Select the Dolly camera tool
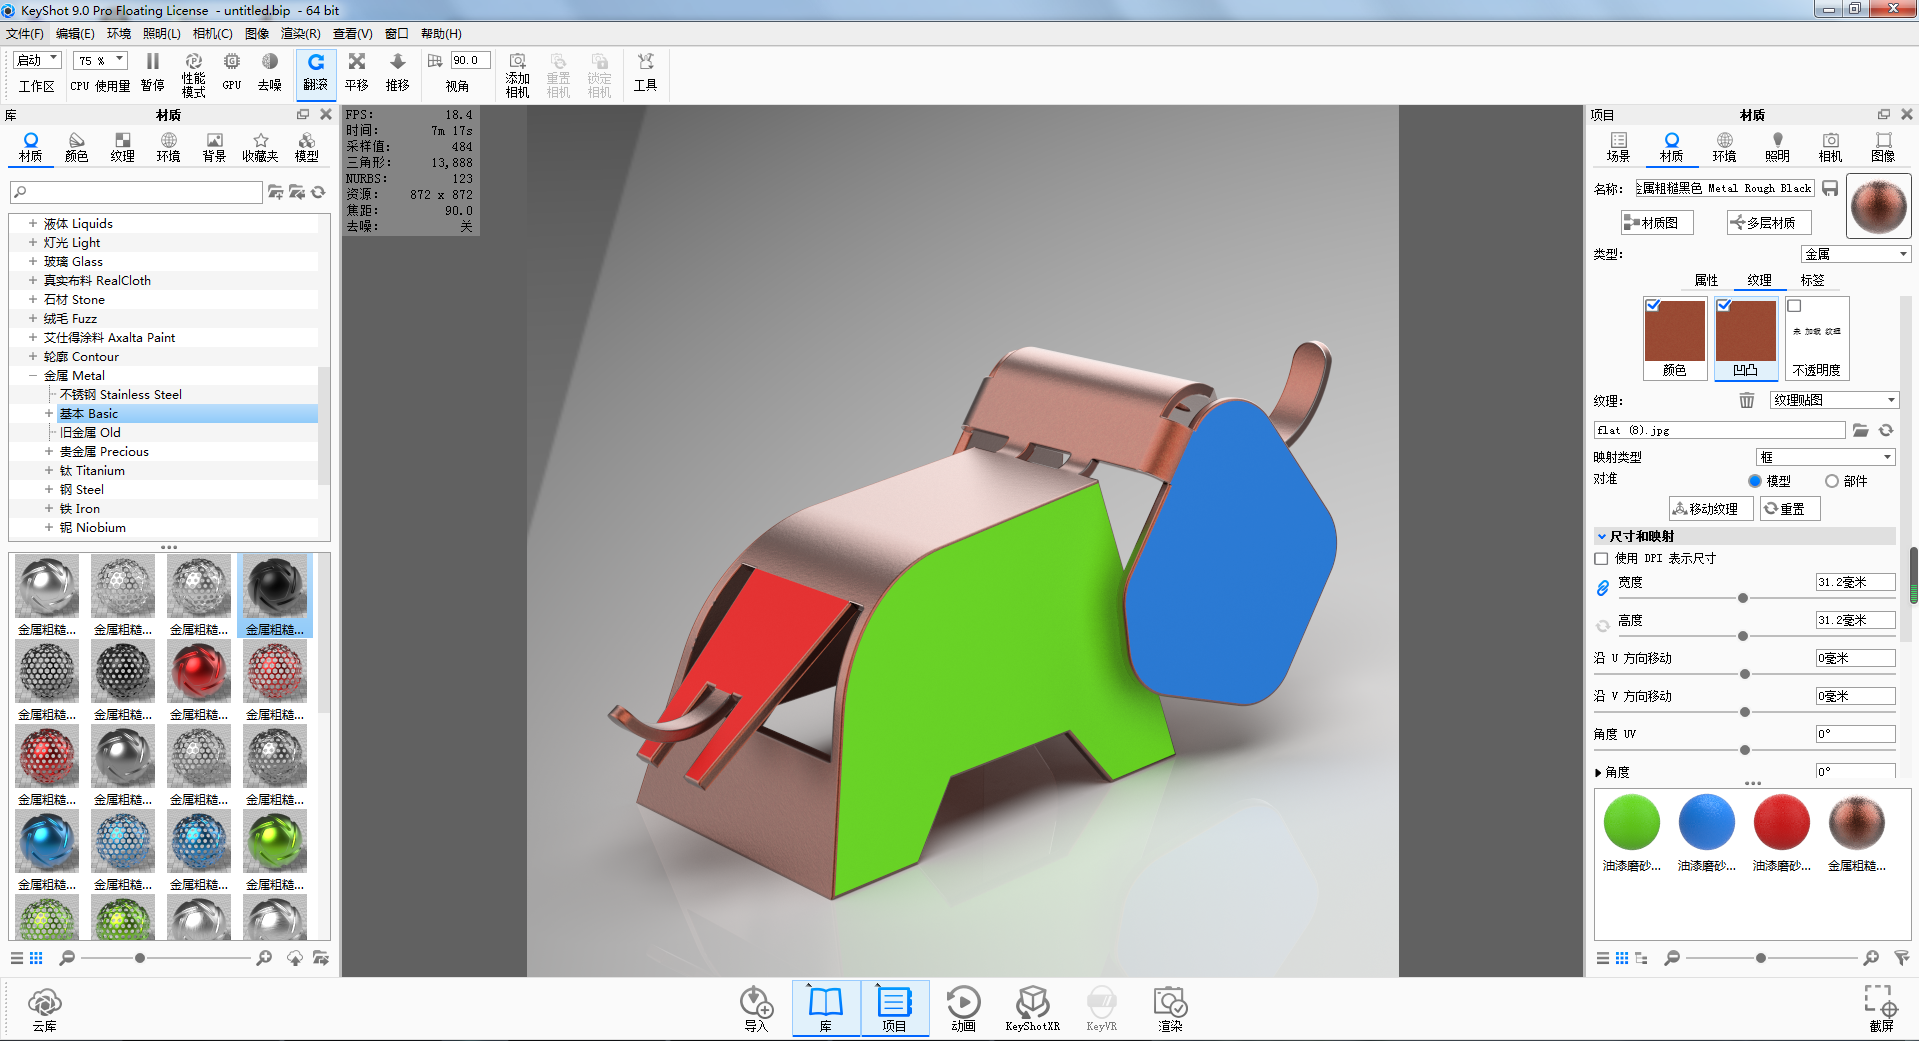Viewport: 1919px width, 1041px height. [398, 72]
